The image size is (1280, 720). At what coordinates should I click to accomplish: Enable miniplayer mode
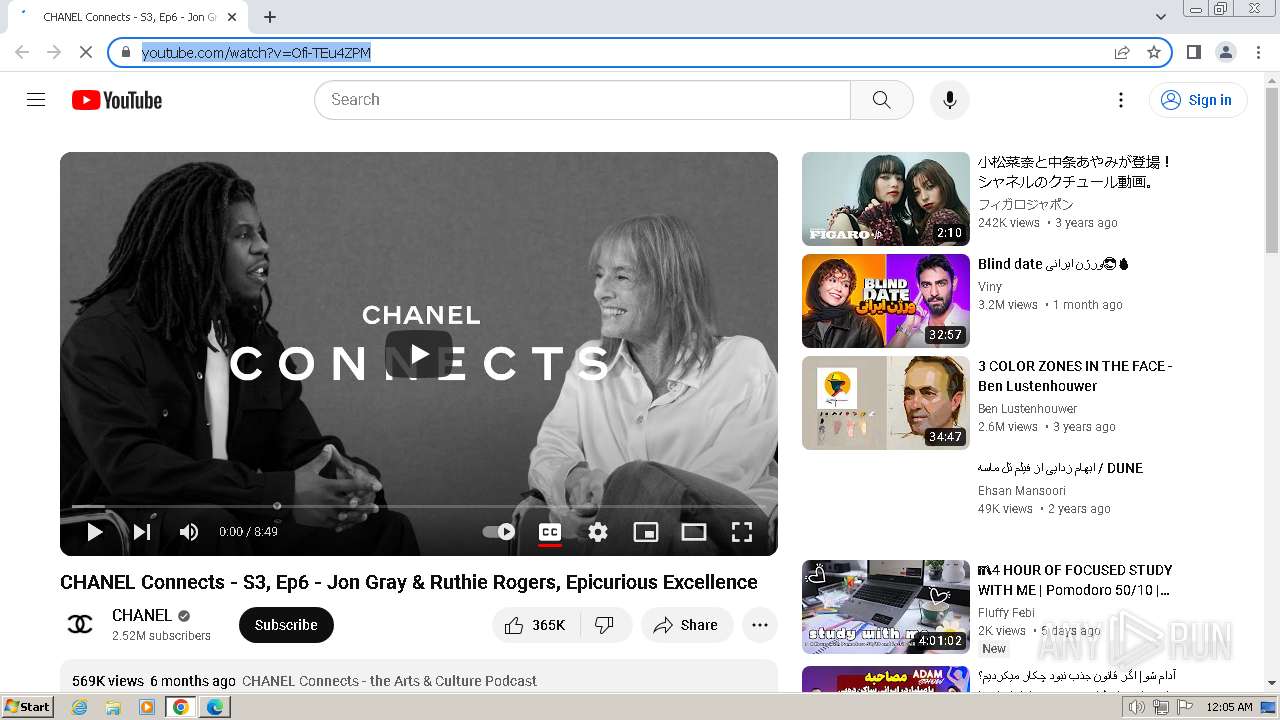pyautogui.click(x=646, y=532)
